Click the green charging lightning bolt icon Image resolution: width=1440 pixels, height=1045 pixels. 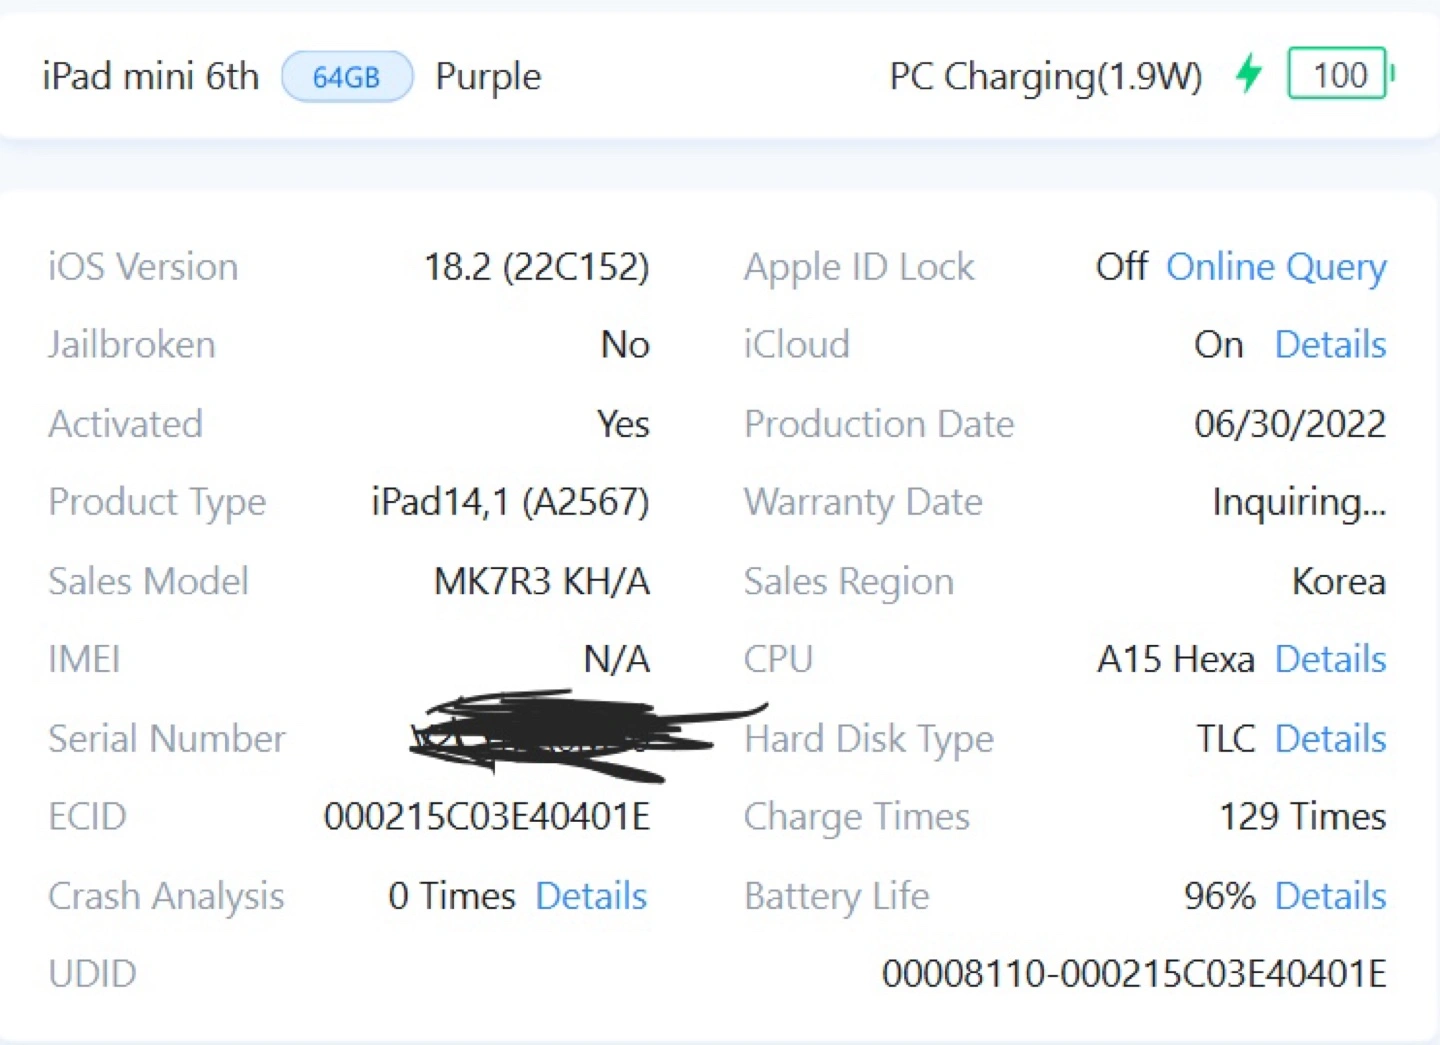pyautogui.click(x=1248, y=73)
